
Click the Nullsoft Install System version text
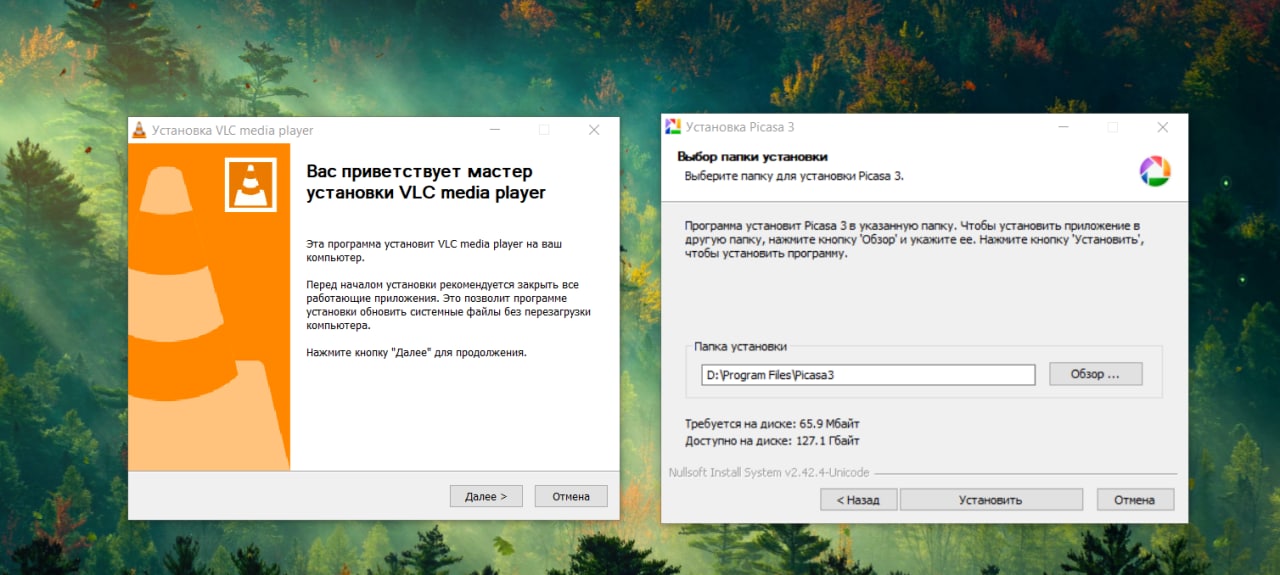[769, 472]
